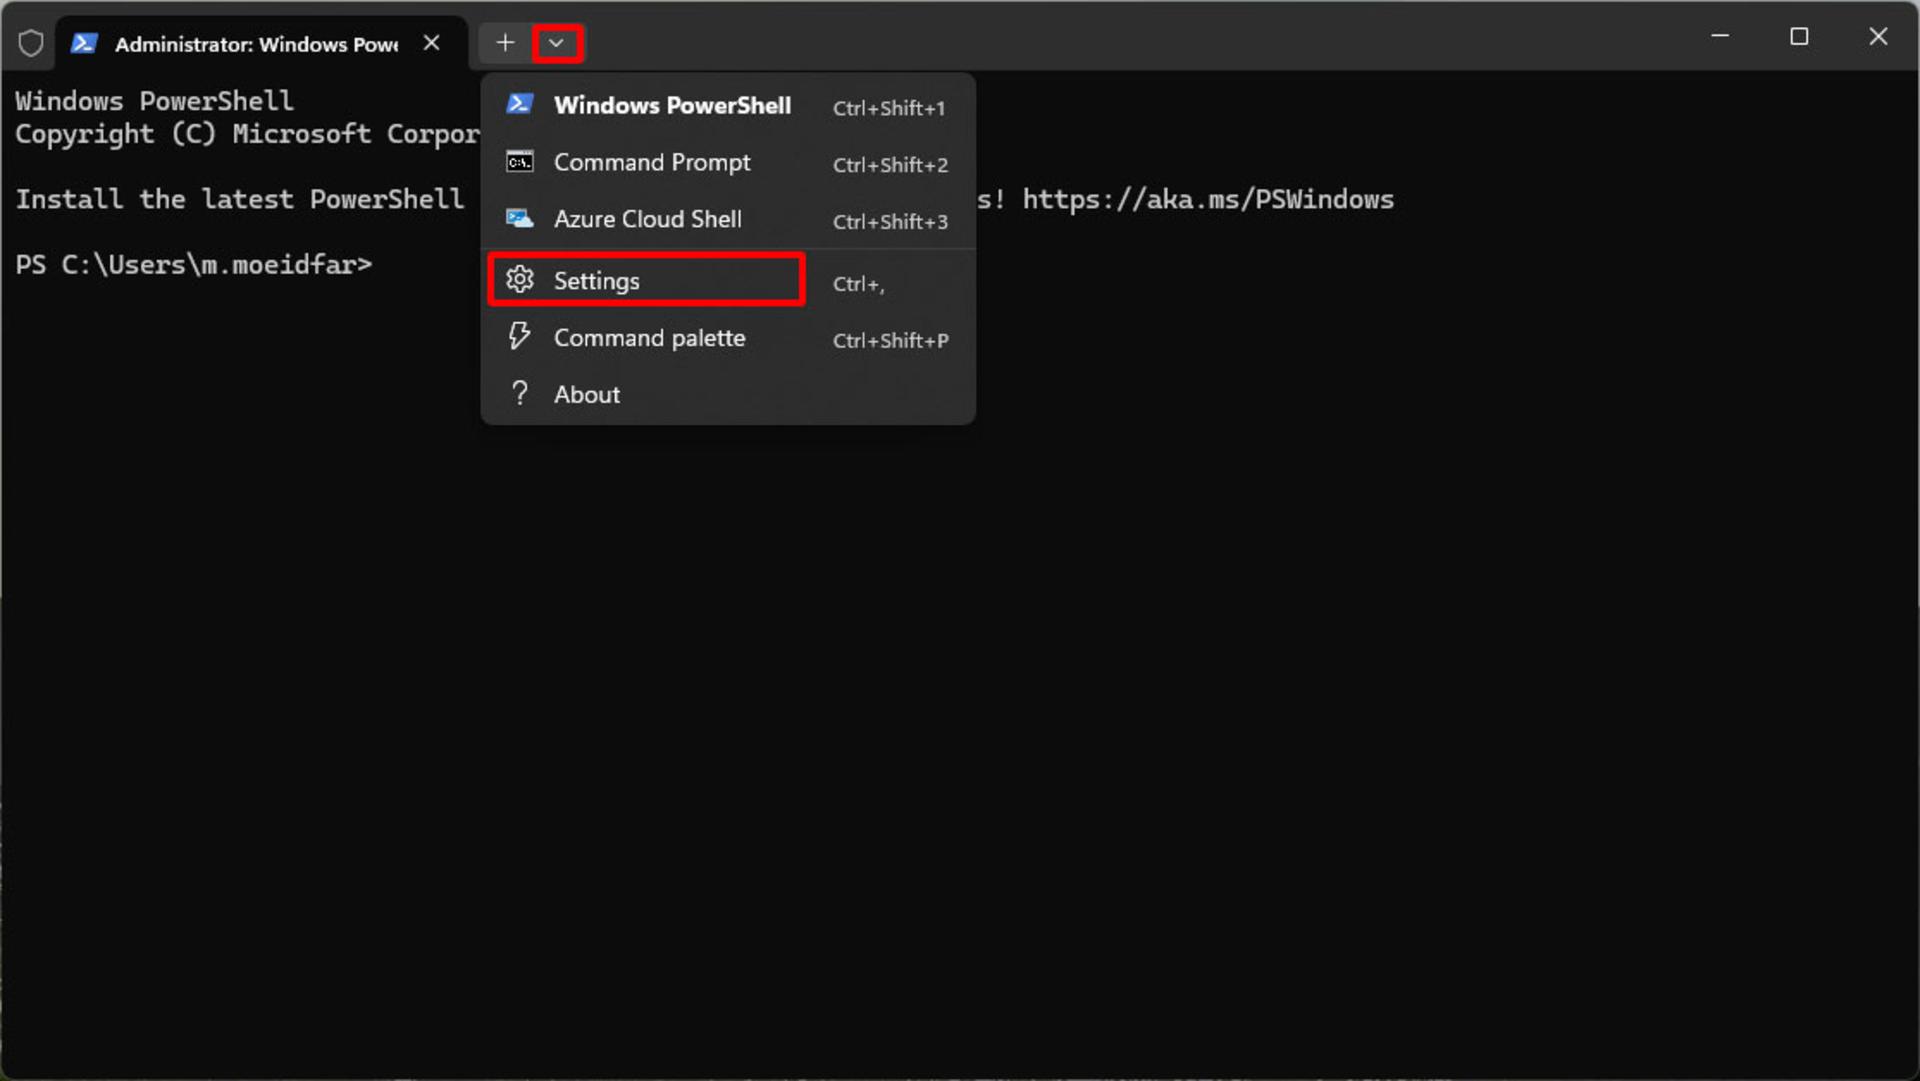Open a new tab with plus button
Screen dimensions: 1920x1081
click(505, 43)
